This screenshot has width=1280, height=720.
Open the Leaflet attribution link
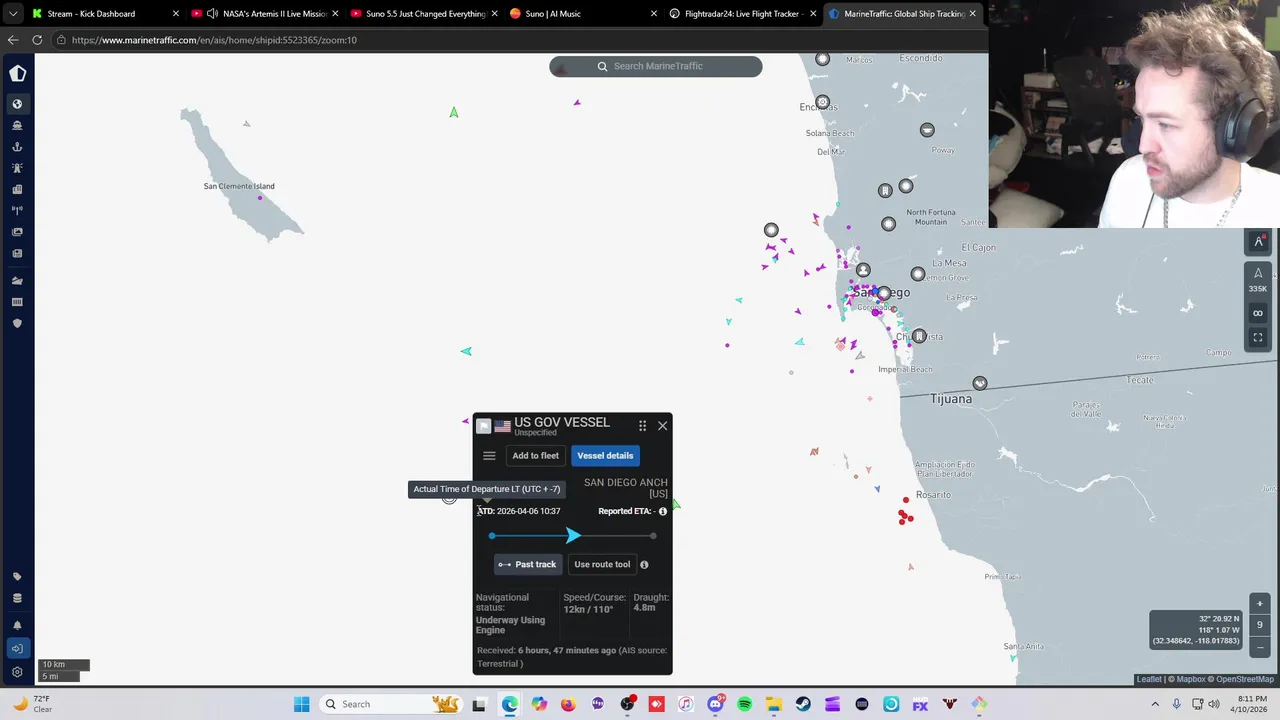coord(1149,679)
